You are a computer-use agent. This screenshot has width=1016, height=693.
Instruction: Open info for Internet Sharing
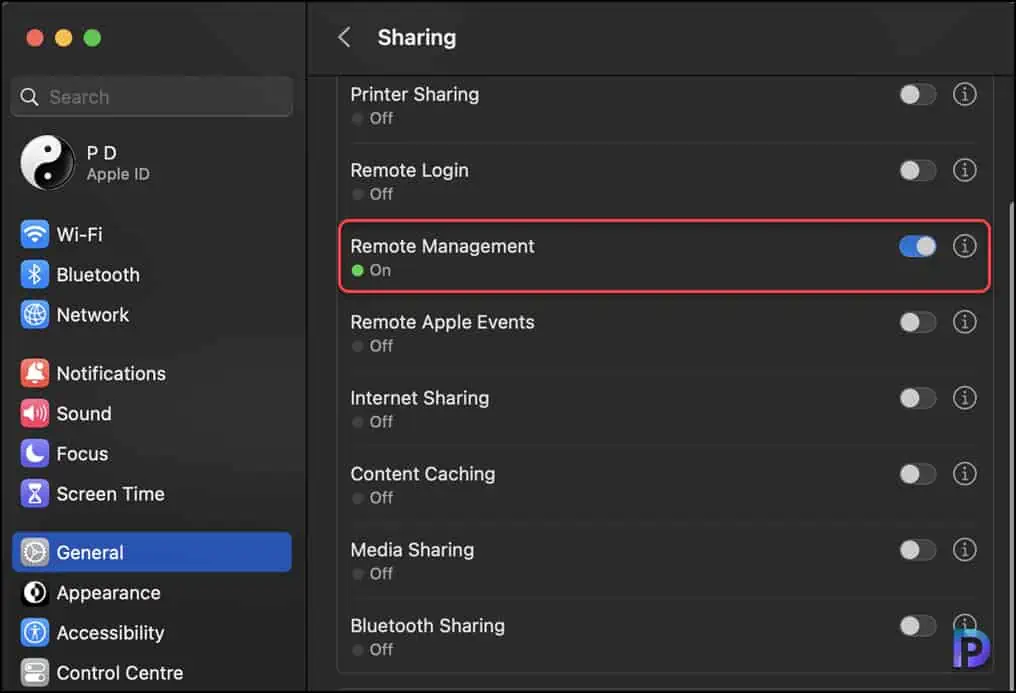(x=964, y=398)
